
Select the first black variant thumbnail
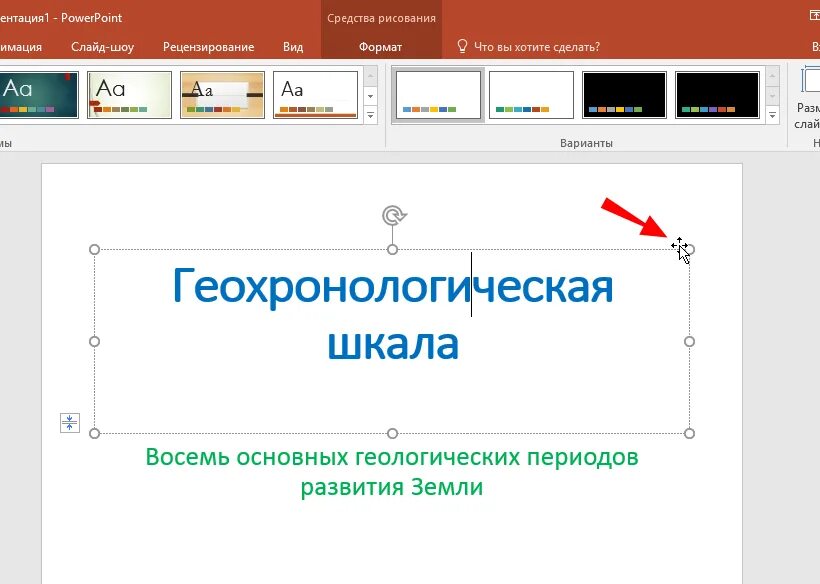click(624, 95)
